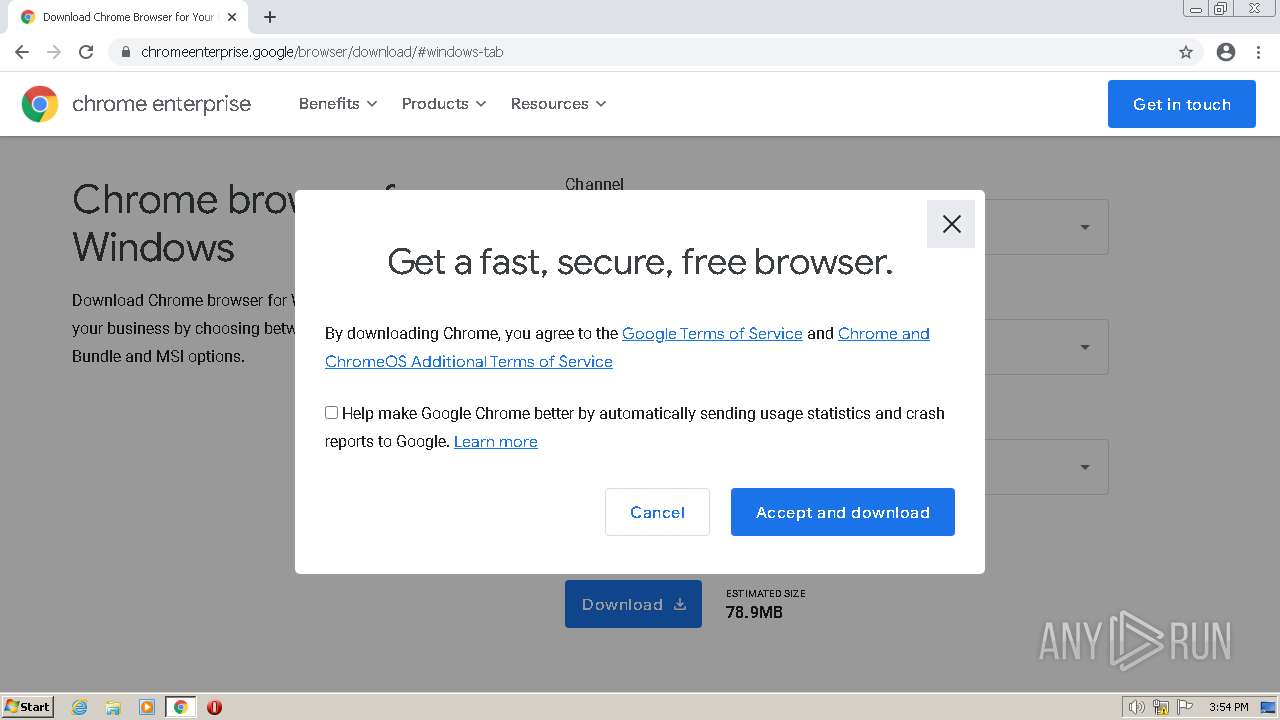Enable sending usage statistics checkbox
Viewport: 1280px width, 720px height.
tap(331, 412)
